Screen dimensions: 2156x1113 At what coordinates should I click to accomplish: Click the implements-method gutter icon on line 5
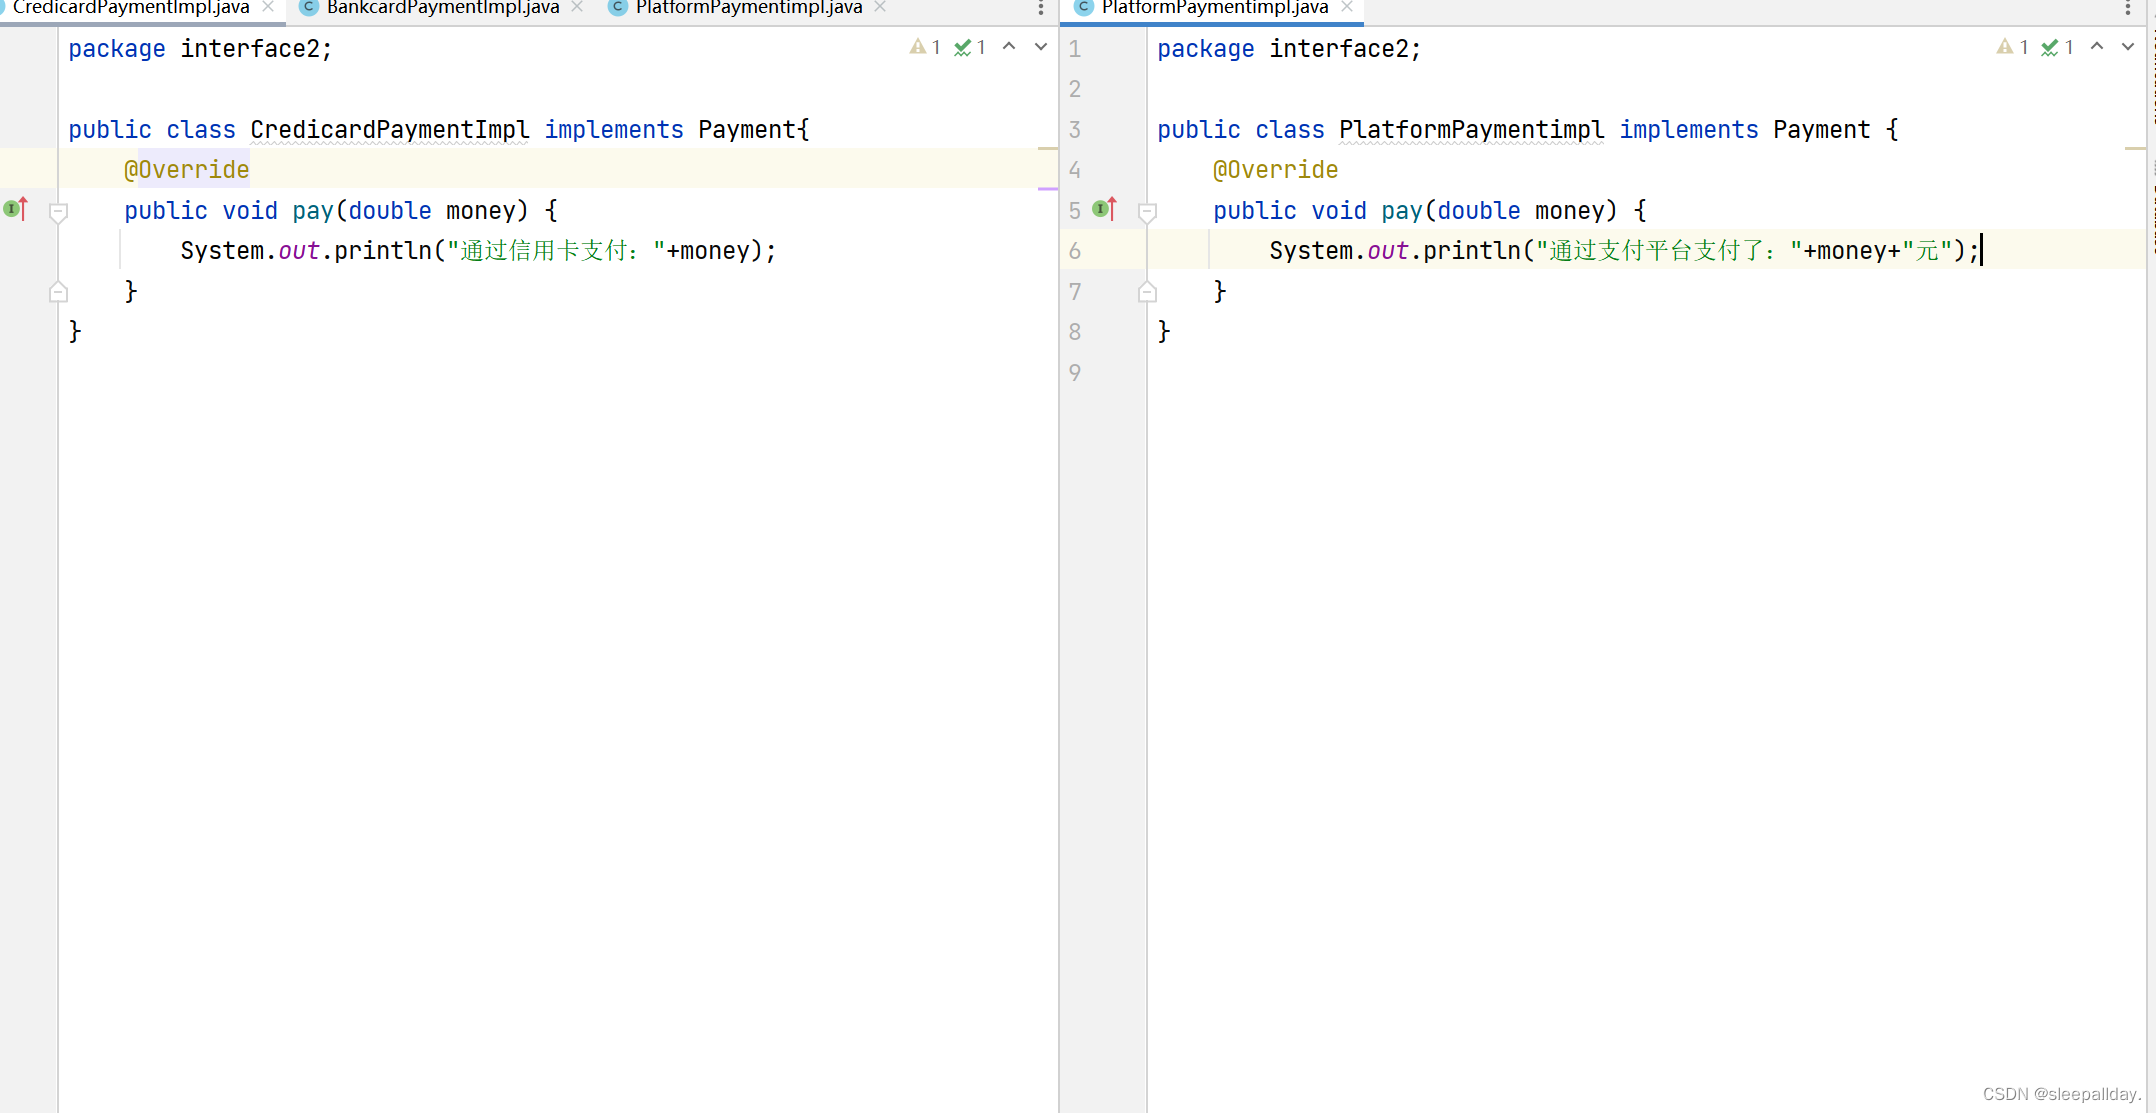(1104, 209)
